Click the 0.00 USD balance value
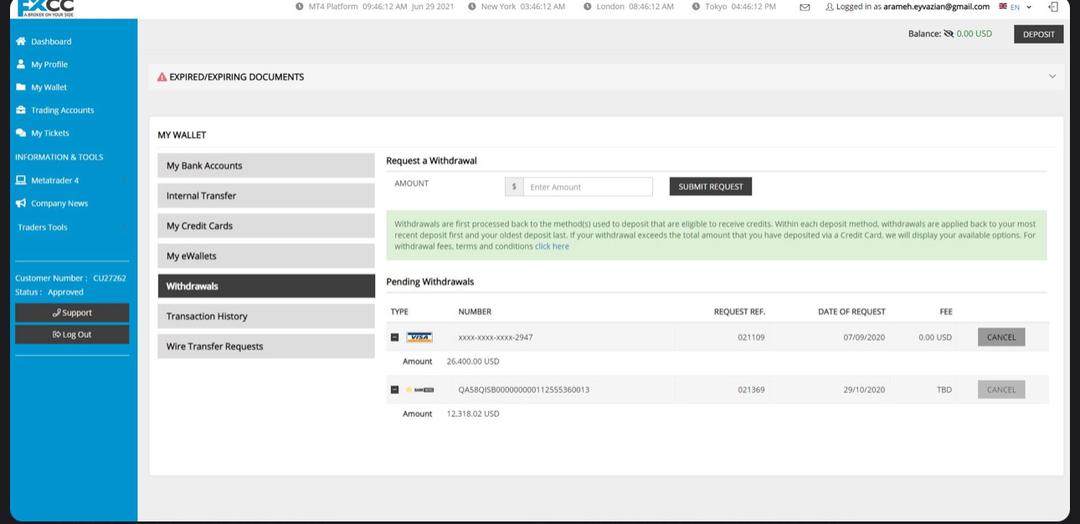The height and width of the screenshot is (524, 1080). click(x=974, y=33)
